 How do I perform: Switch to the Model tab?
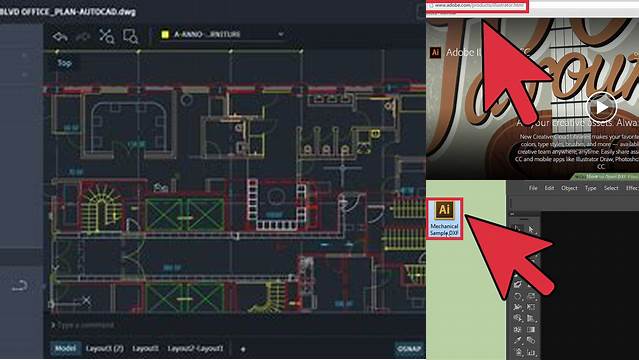[x=65, y=349]
